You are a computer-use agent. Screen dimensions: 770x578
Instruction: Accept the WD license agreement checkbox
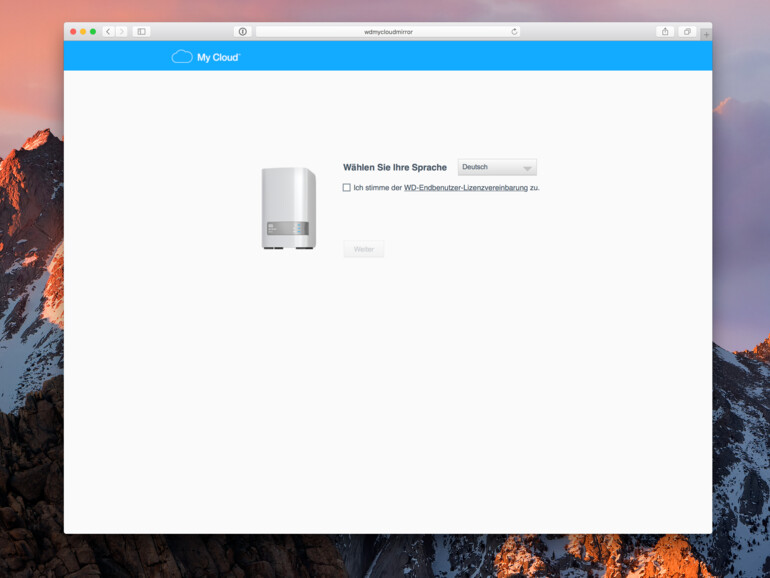coord(347,188)
